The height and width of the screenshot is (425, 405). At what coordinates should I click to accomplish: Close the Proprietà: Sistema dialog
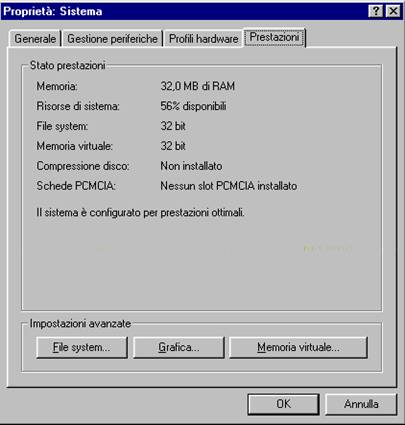[393, 12]
